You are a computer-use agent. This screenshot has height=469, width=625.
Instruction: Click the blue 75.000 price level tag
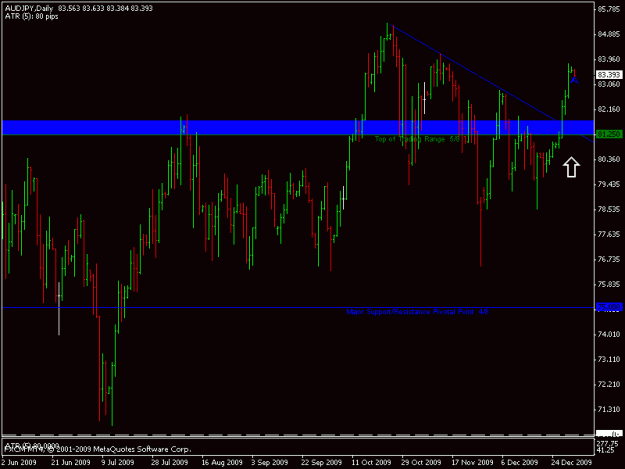point(609,307)
